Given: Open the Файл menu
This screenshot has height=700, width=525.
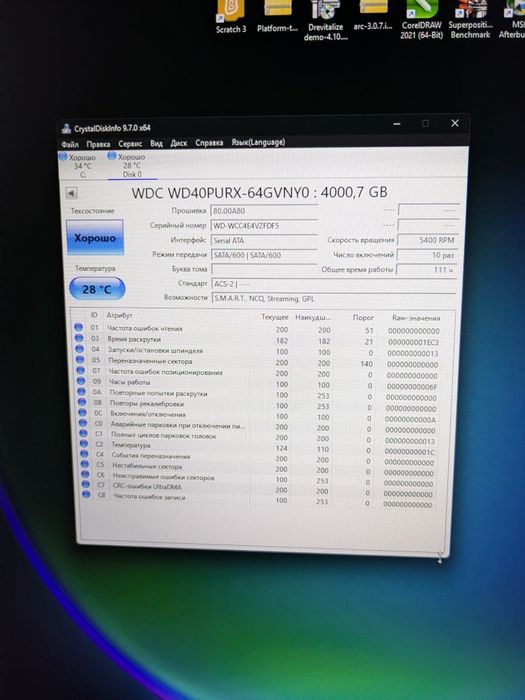Looking at the screenshot, I should click(x=70, y=144).
